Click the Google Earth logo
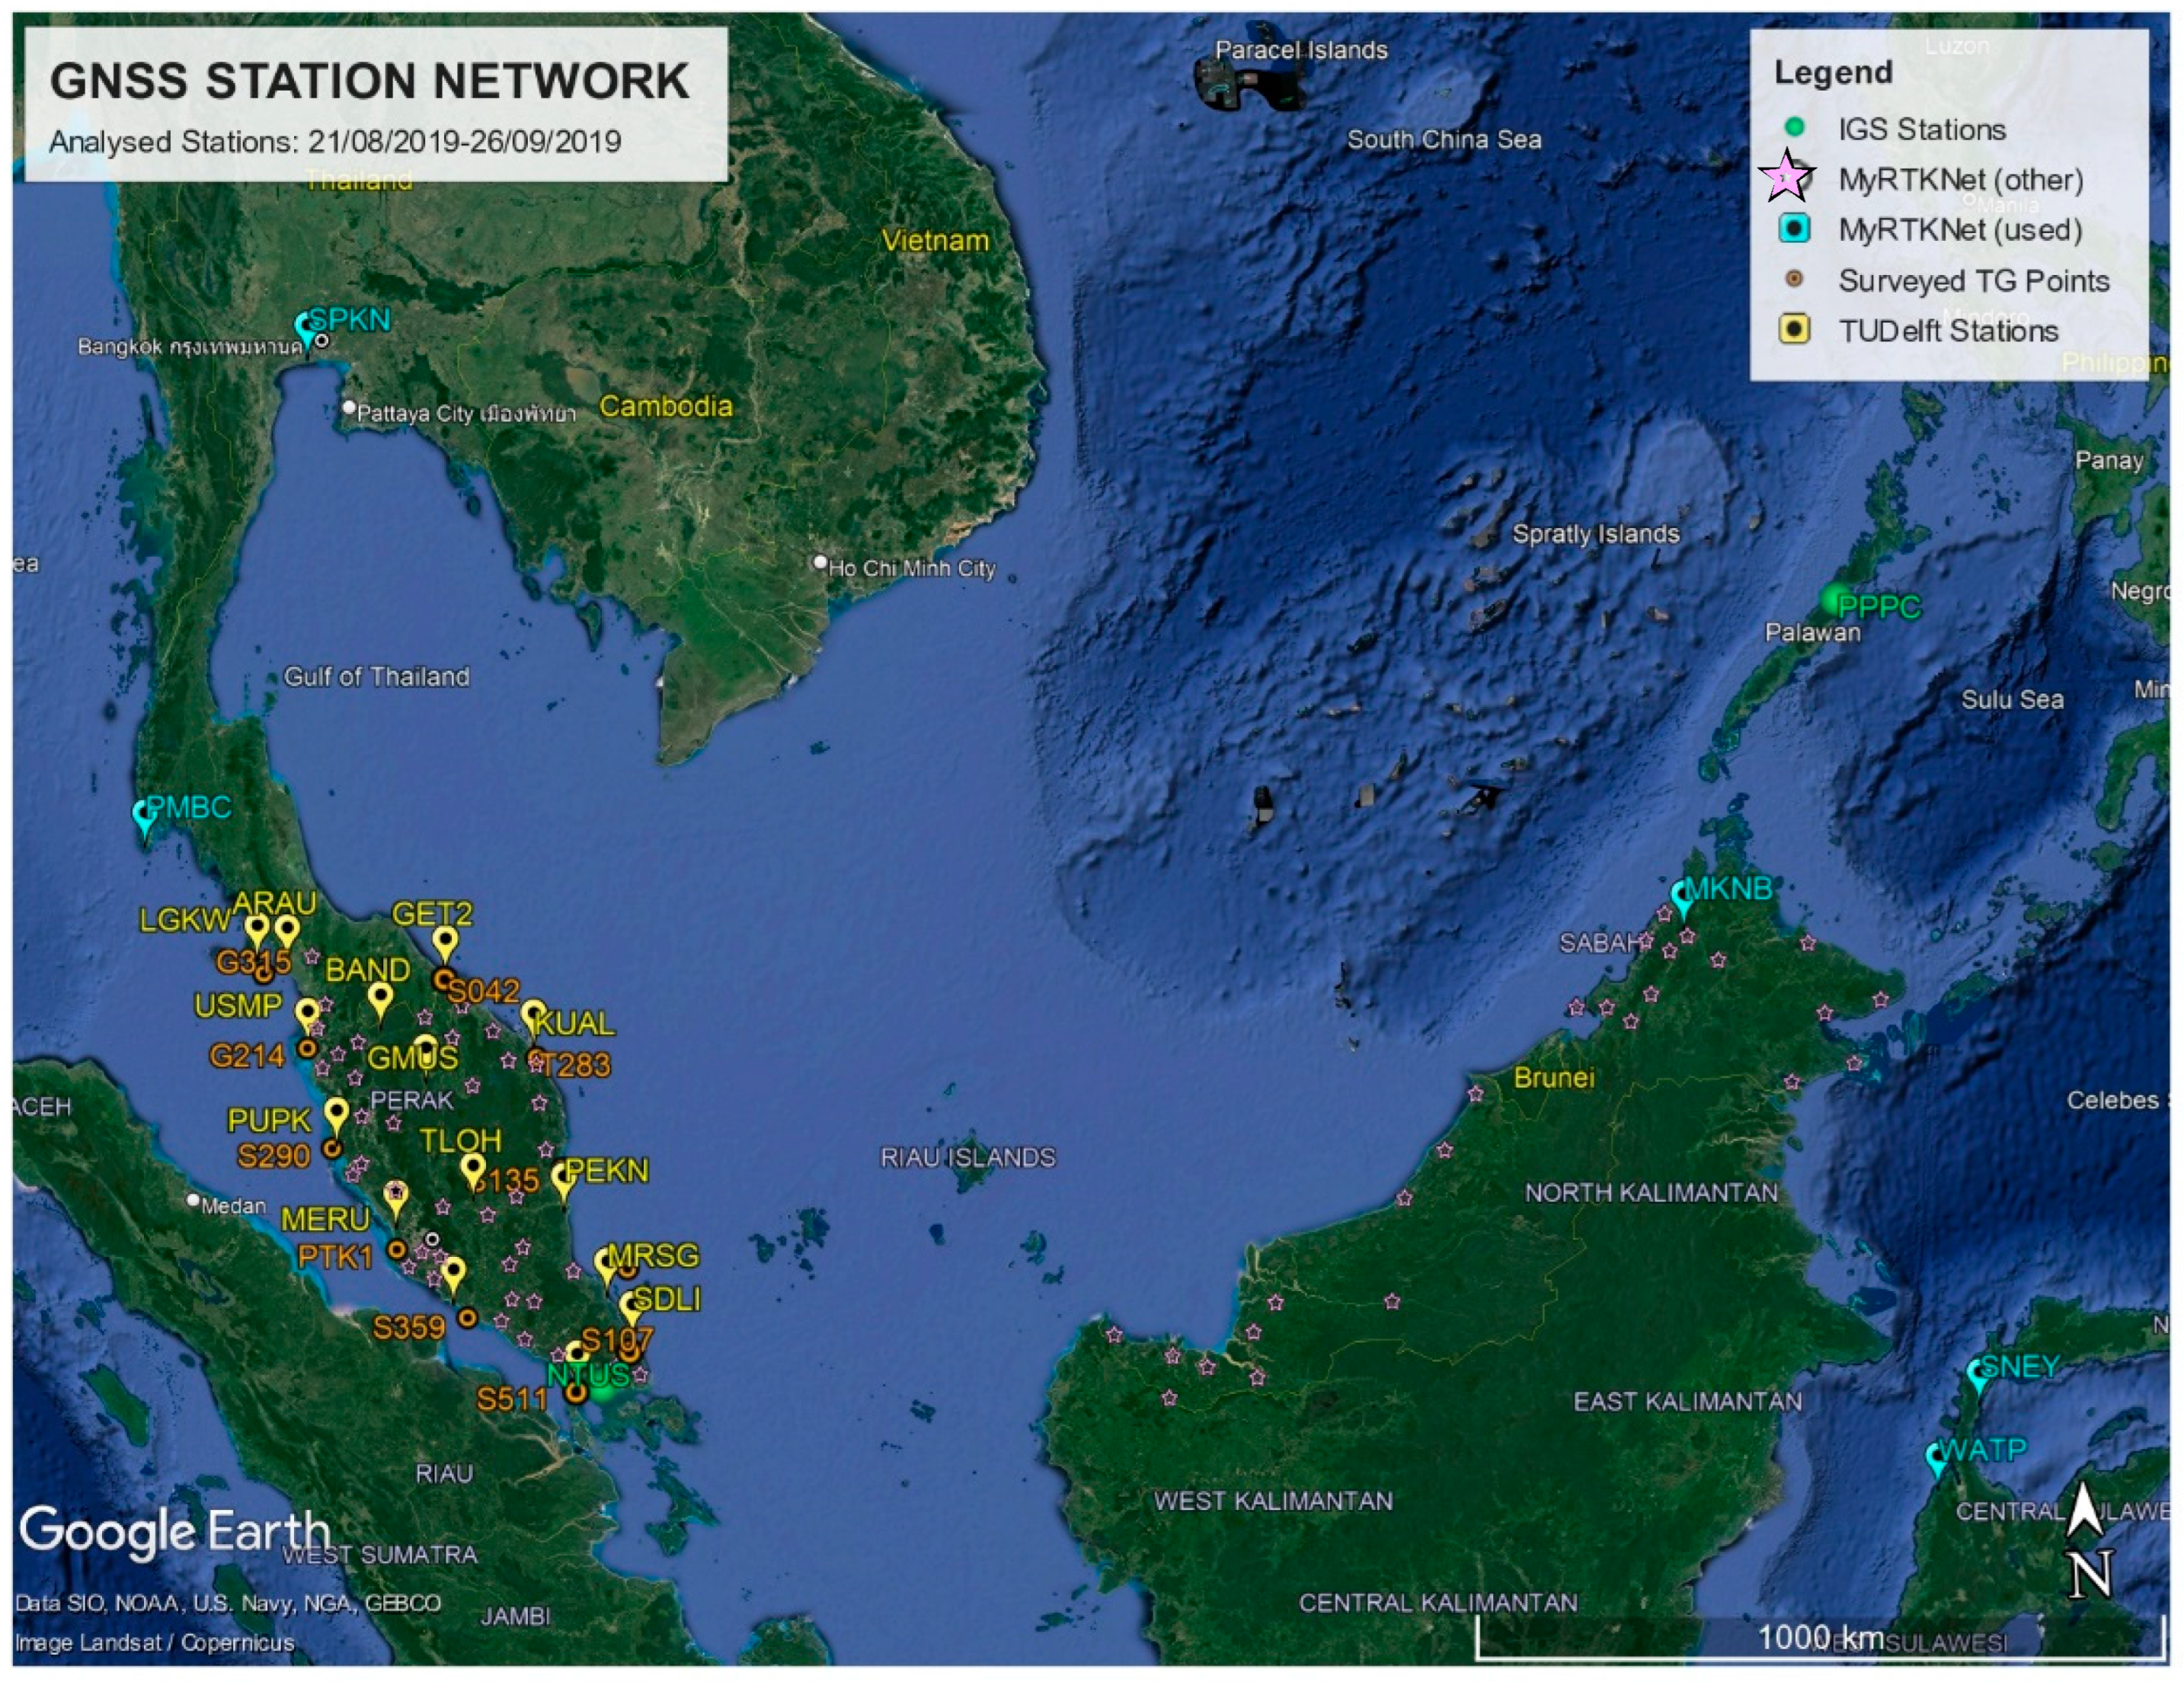 (x=174, y=1531)
